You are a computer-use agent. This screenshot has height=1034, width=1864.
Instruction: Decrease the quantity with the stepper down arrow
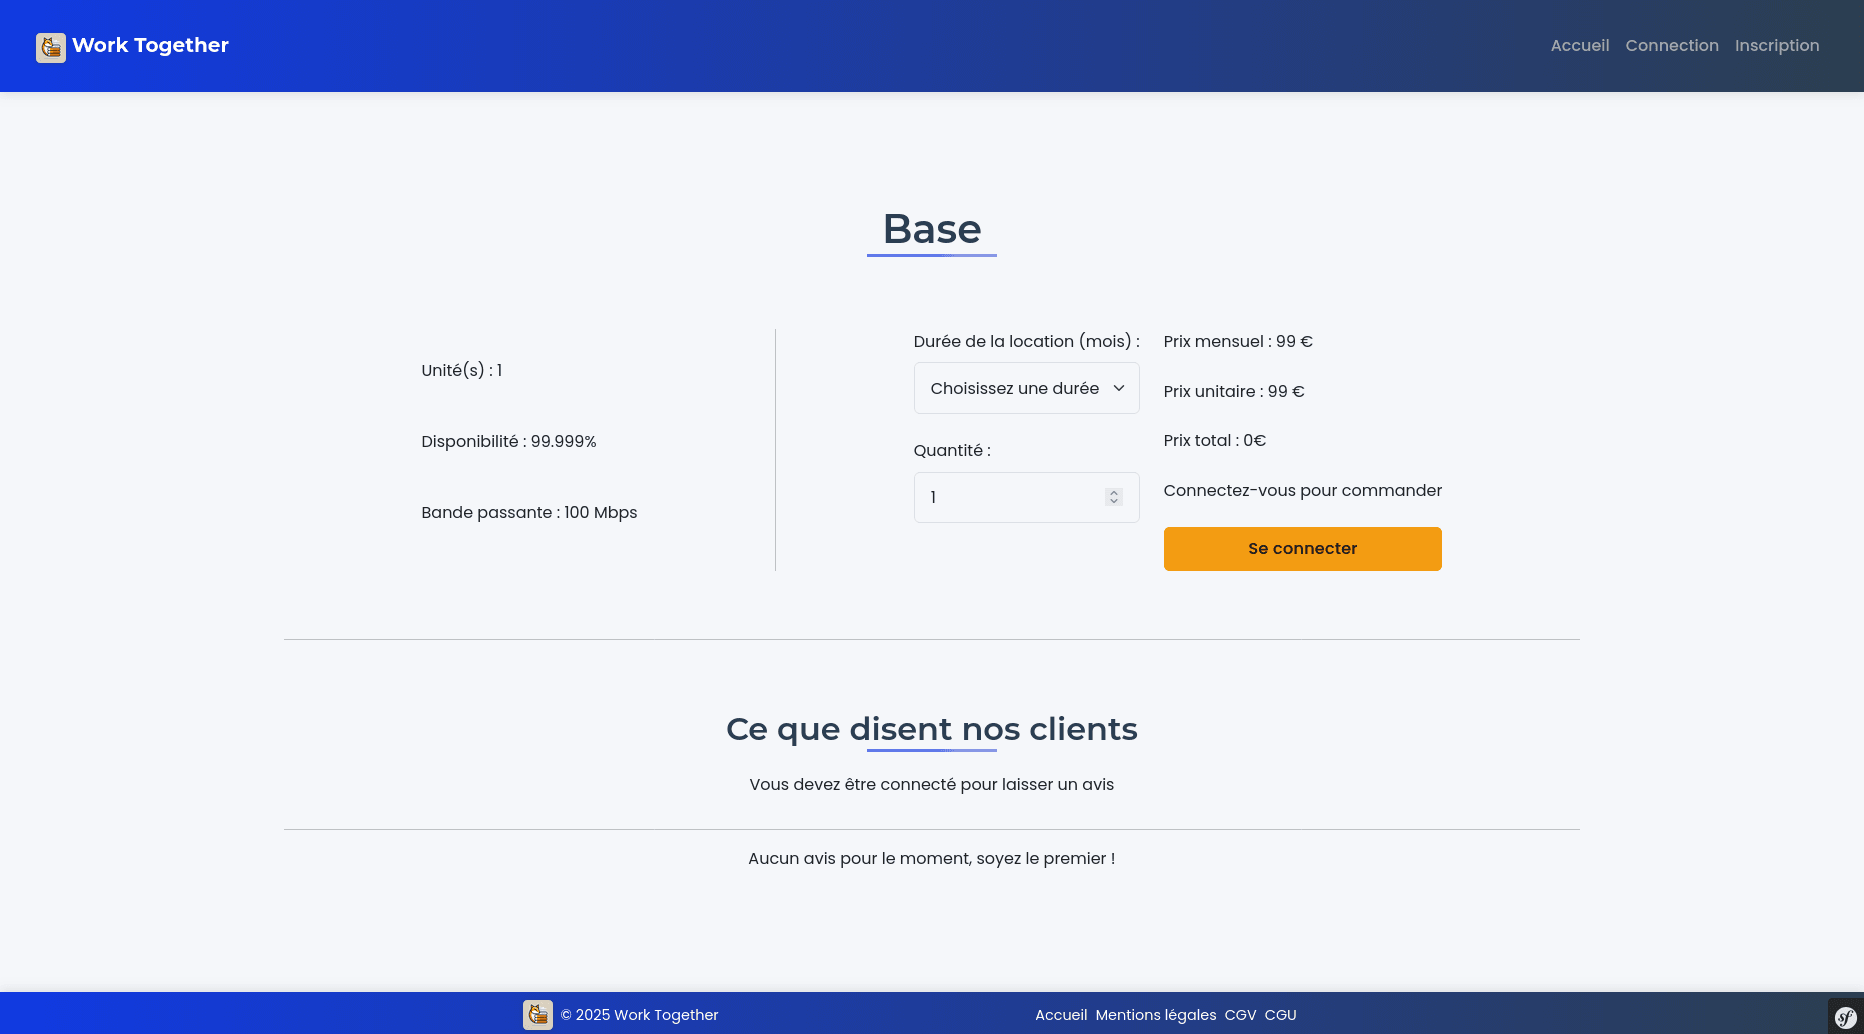(x=1114, y=502)
